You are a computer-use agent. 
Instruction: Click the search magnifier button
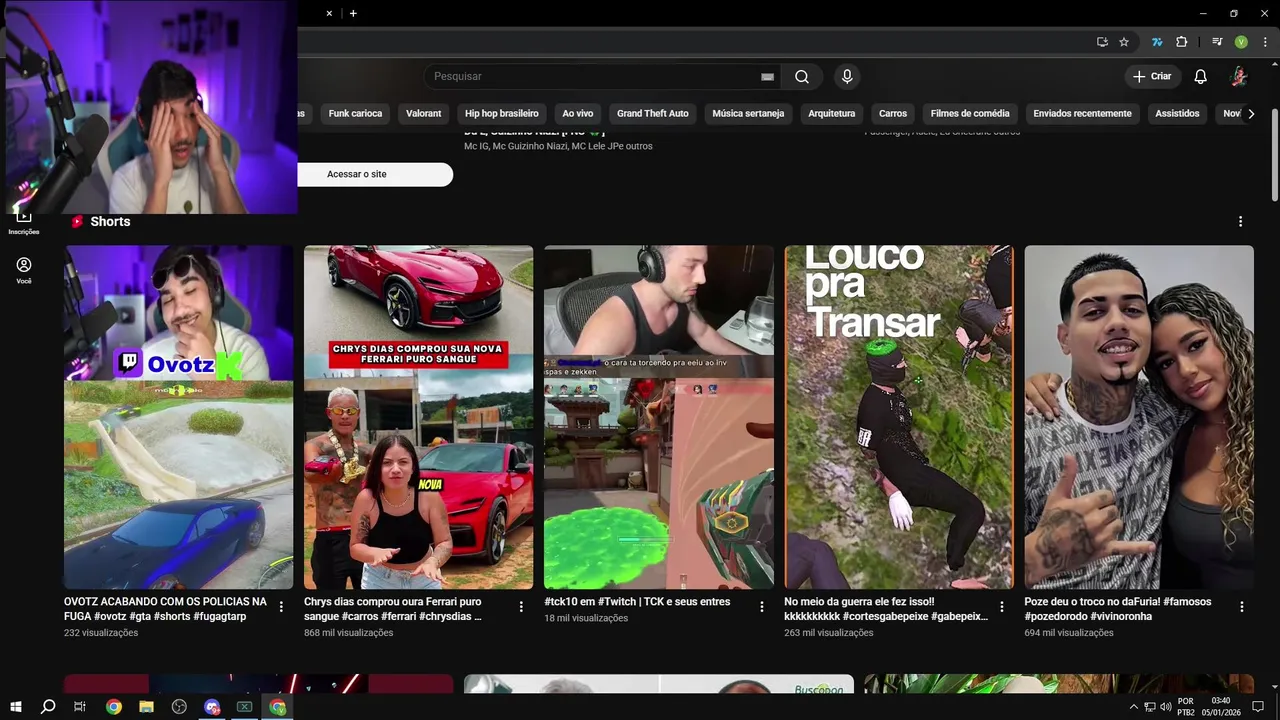(x=802, y=77)
